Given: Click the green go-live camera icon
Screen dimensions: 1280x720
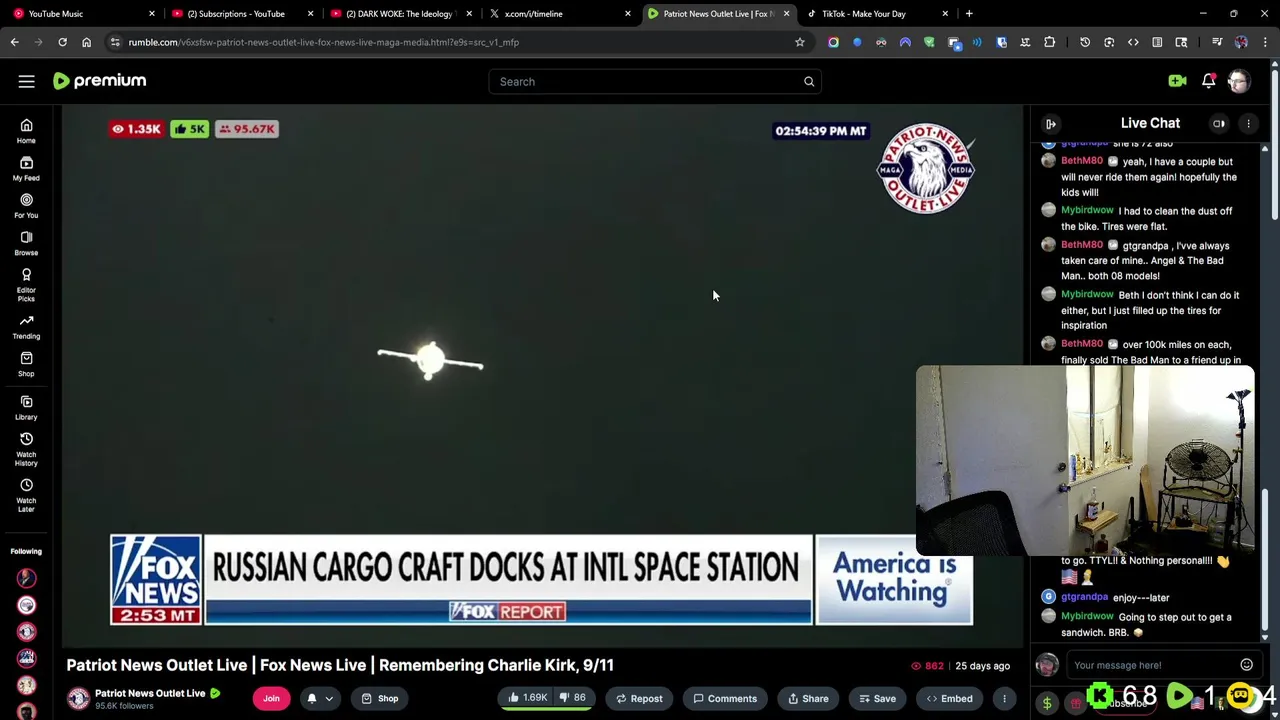Looking at the screenshot, I should coord(1177,81).
